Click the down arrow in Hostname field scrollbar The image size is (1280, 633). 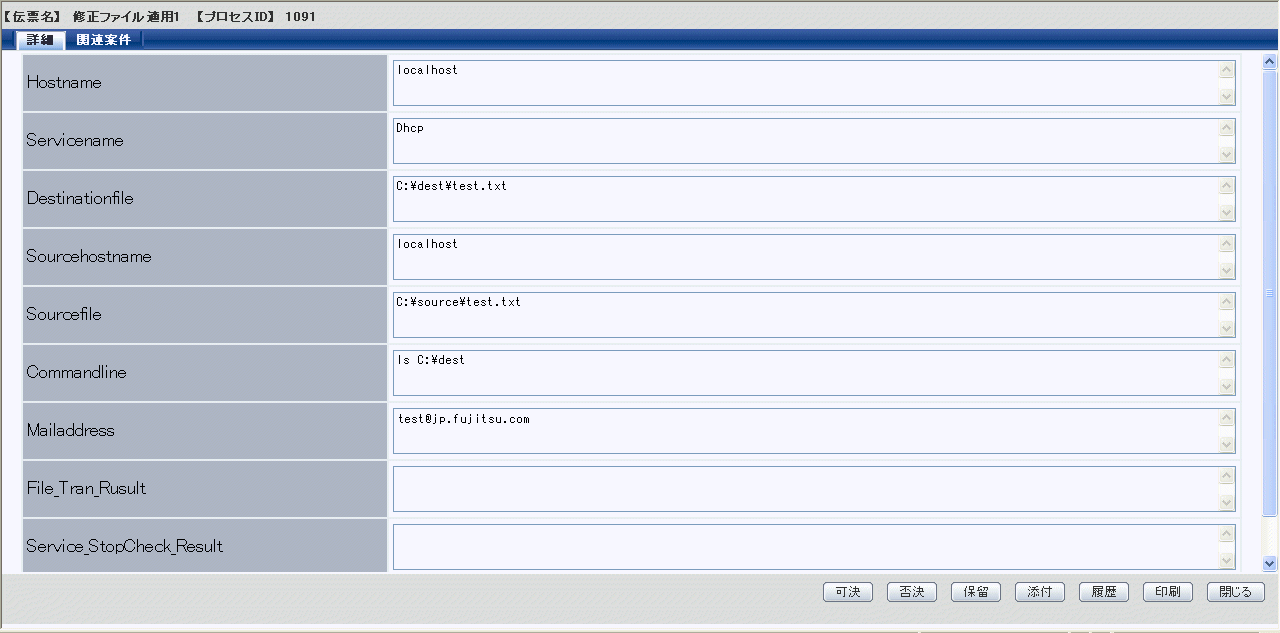[x=1227, y=97]
